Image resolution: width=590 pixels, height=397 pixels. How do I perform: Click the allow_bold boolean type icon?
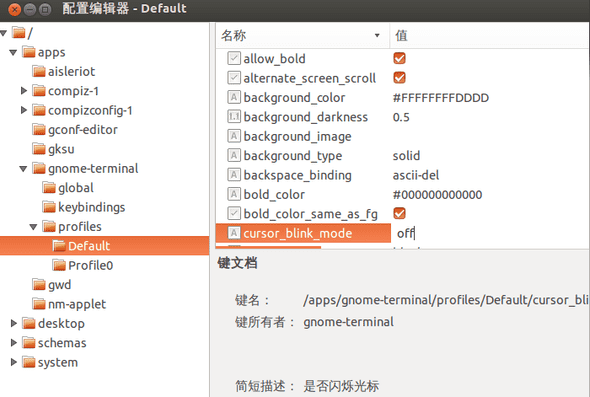pos(234,58)
